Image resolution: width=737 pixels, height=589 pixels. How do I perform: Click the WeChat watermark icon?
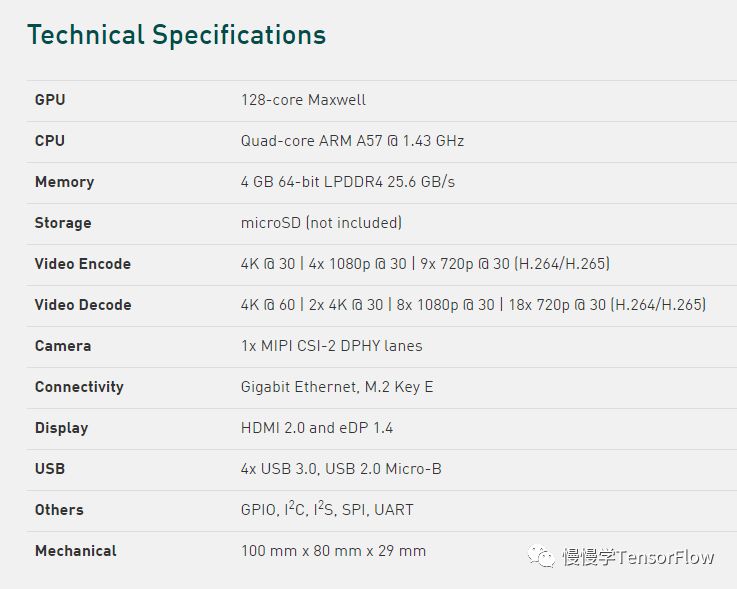point(542,556)
